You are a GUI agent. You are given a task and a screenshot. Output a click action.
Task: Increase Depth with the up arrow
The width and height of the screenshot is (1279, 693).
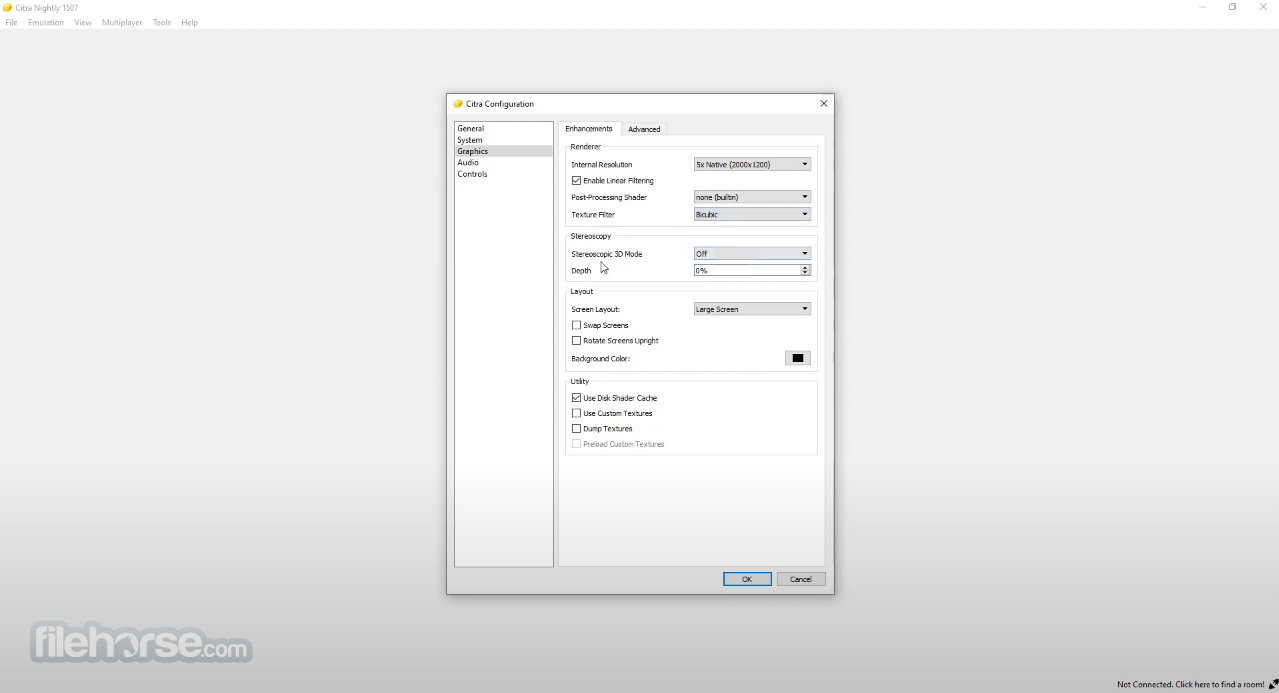805,267
